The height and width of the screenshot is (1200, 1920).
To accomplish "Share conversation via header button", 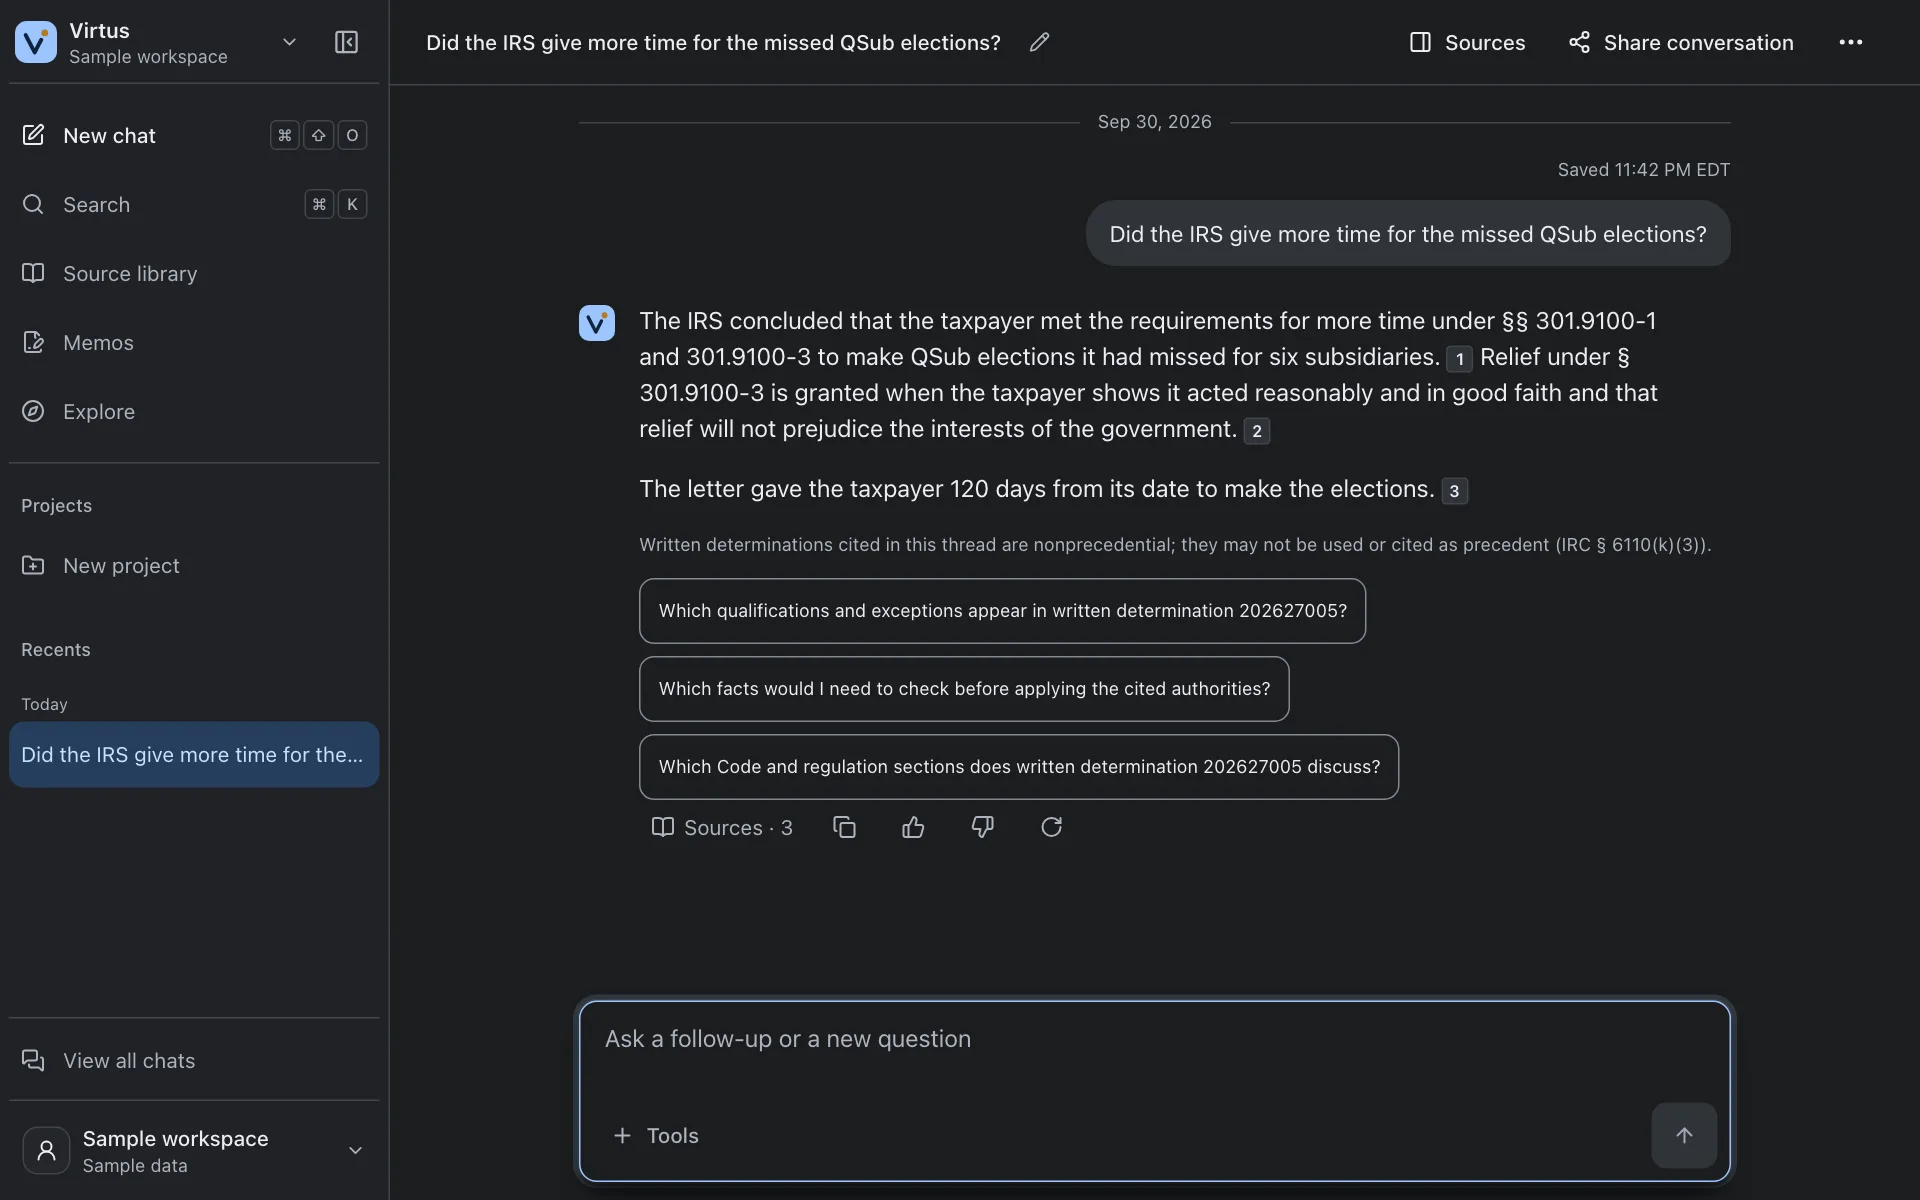I will click(x=1680, y=42).
